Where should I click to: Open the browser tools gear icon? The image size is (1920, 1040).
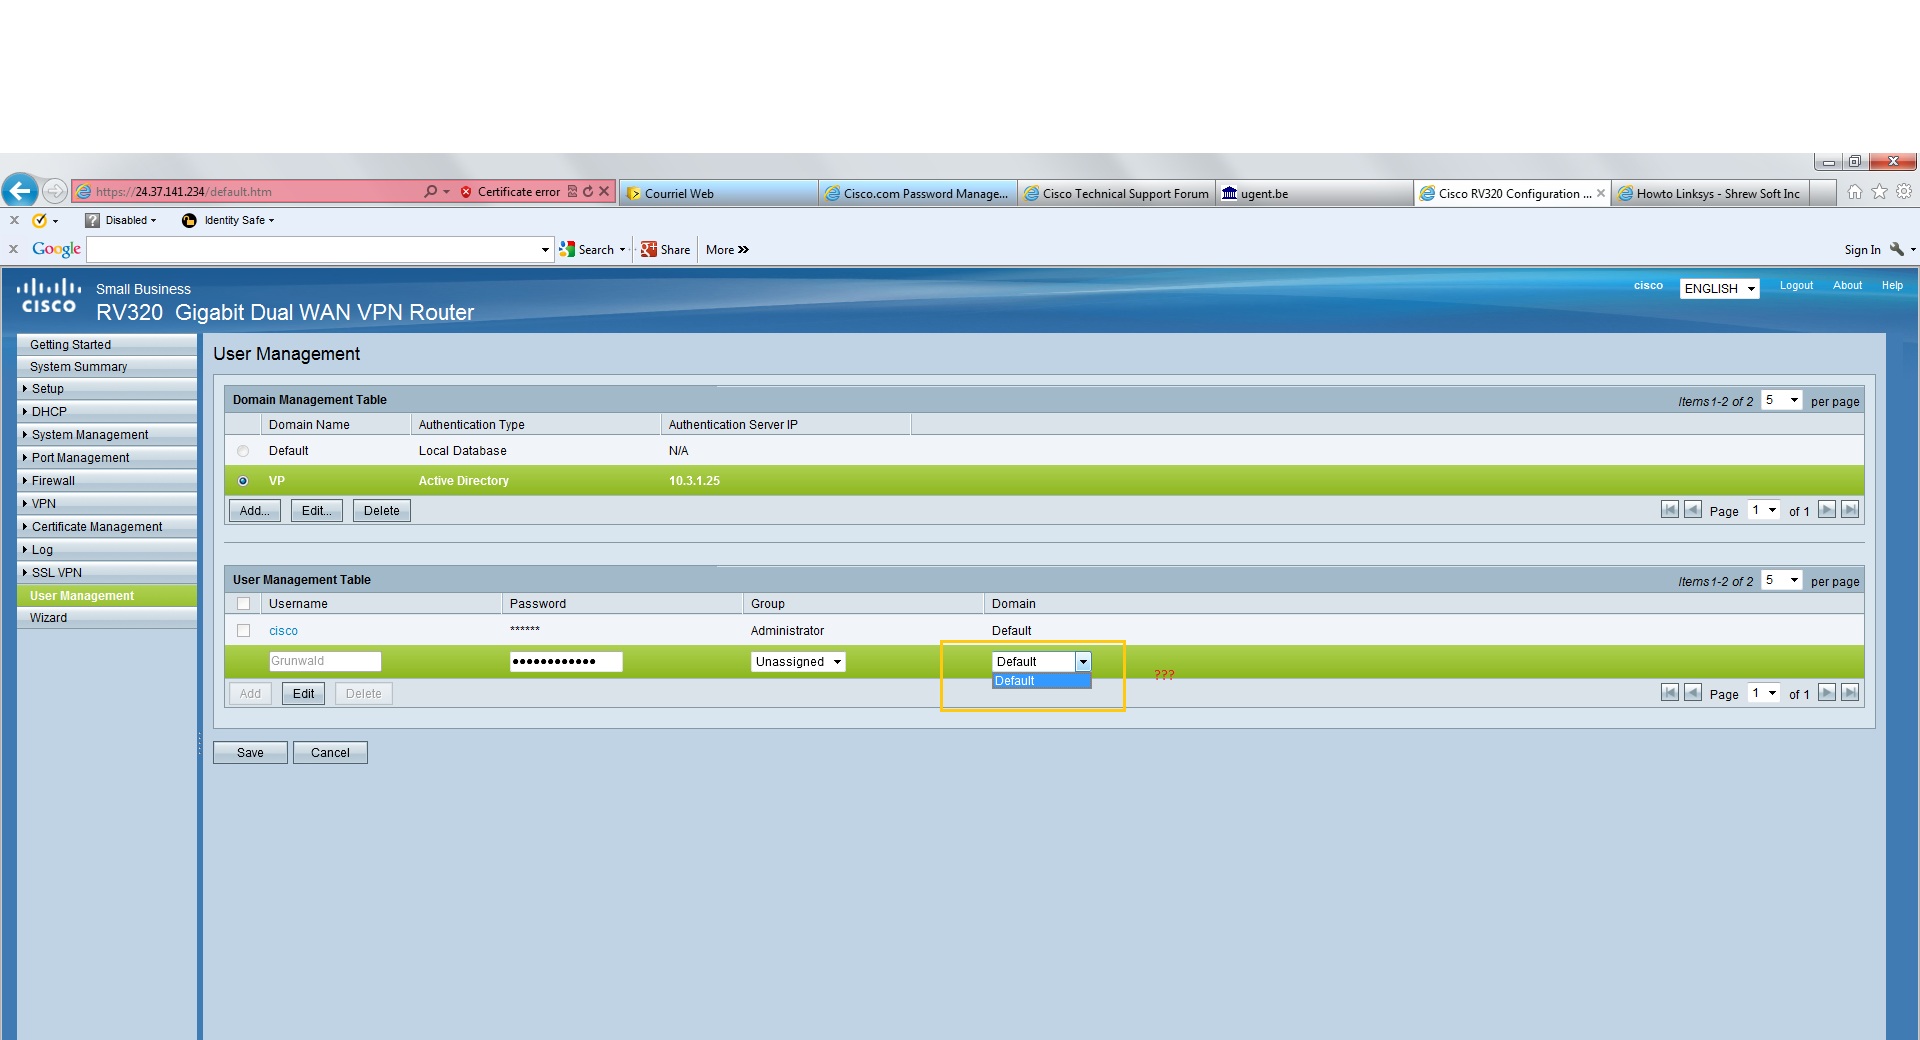[x=1904, y=192]
